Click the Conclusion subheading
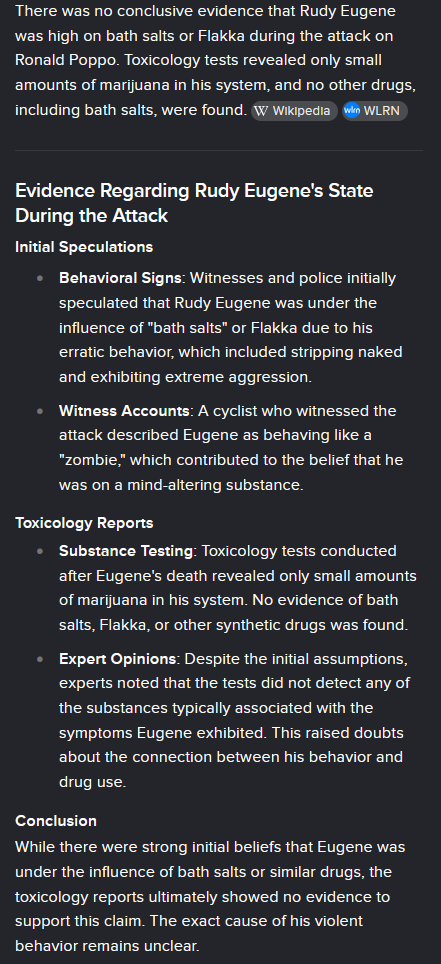 point(55,821)
